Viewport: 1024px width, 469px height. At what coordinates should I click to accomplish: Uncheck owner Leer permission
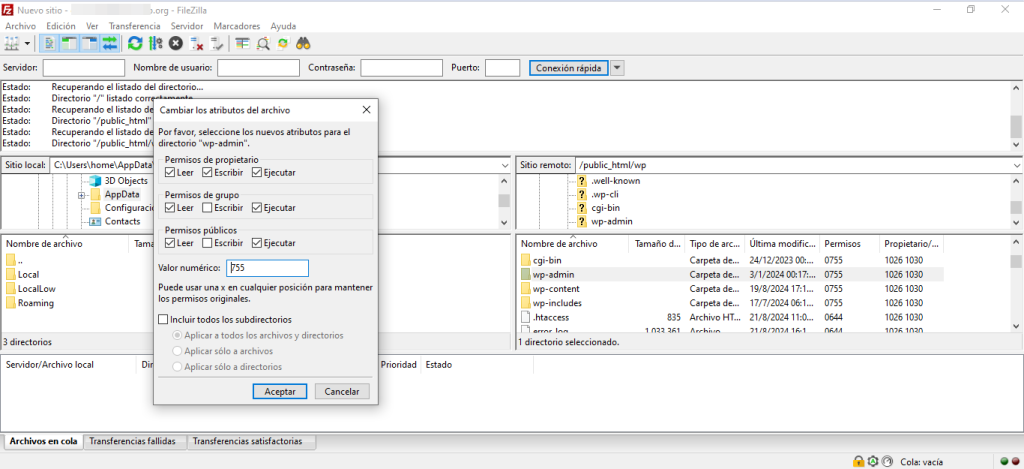pos(170,172)
